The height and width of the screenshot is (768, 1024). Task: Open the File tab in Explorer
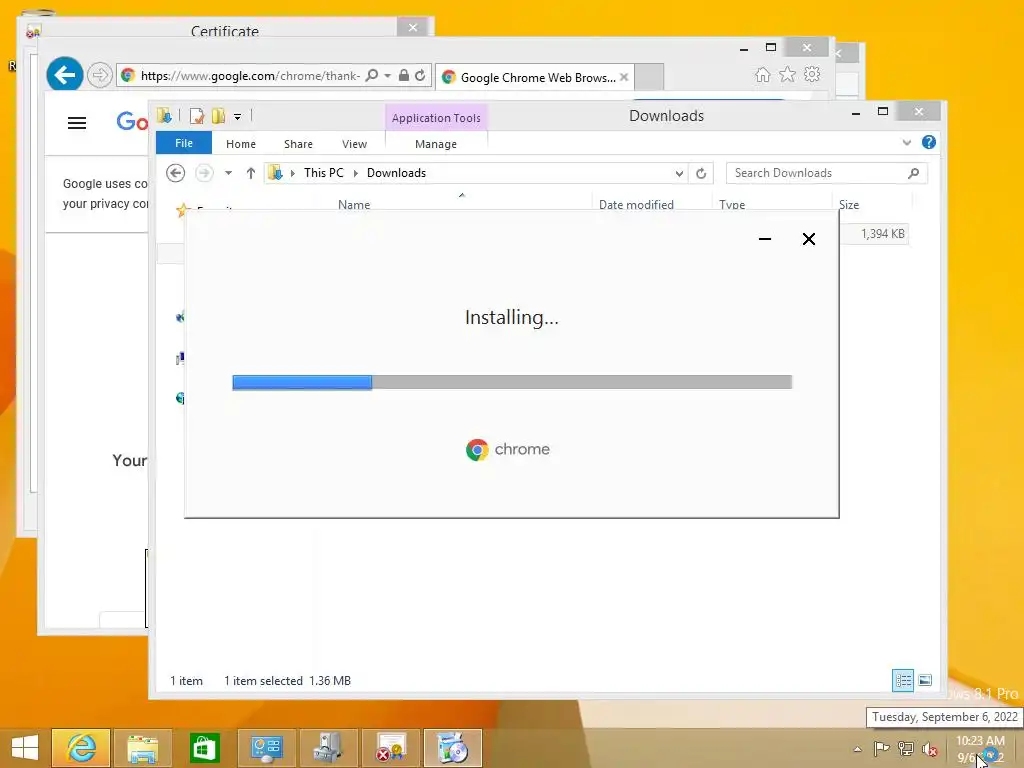coord(184,143)
